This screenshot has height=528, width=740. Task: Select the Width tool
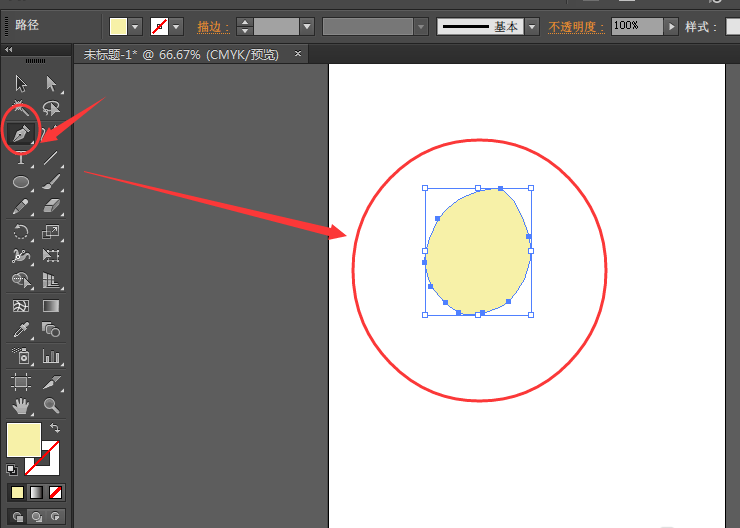click(21, 256)
